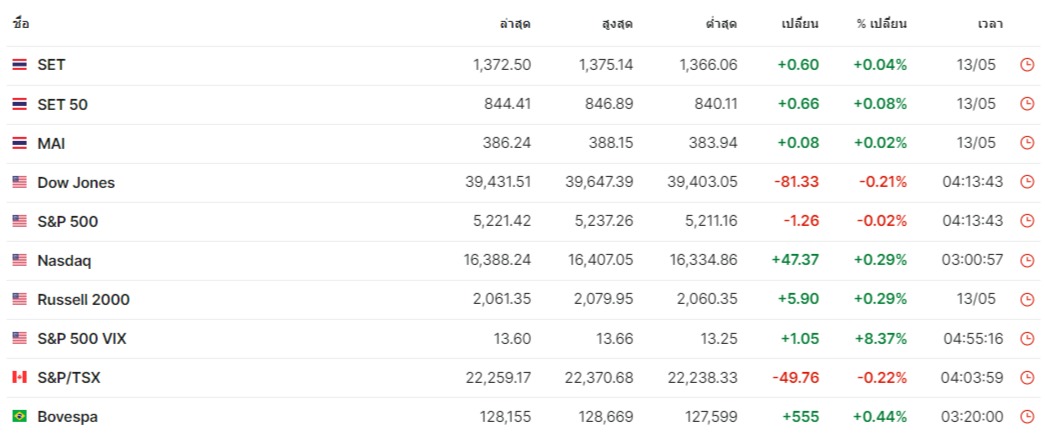1045x434 pixels.
Task: Click the Canadian flag icon beside S&P/TSX
Action: tap(19, 377)
